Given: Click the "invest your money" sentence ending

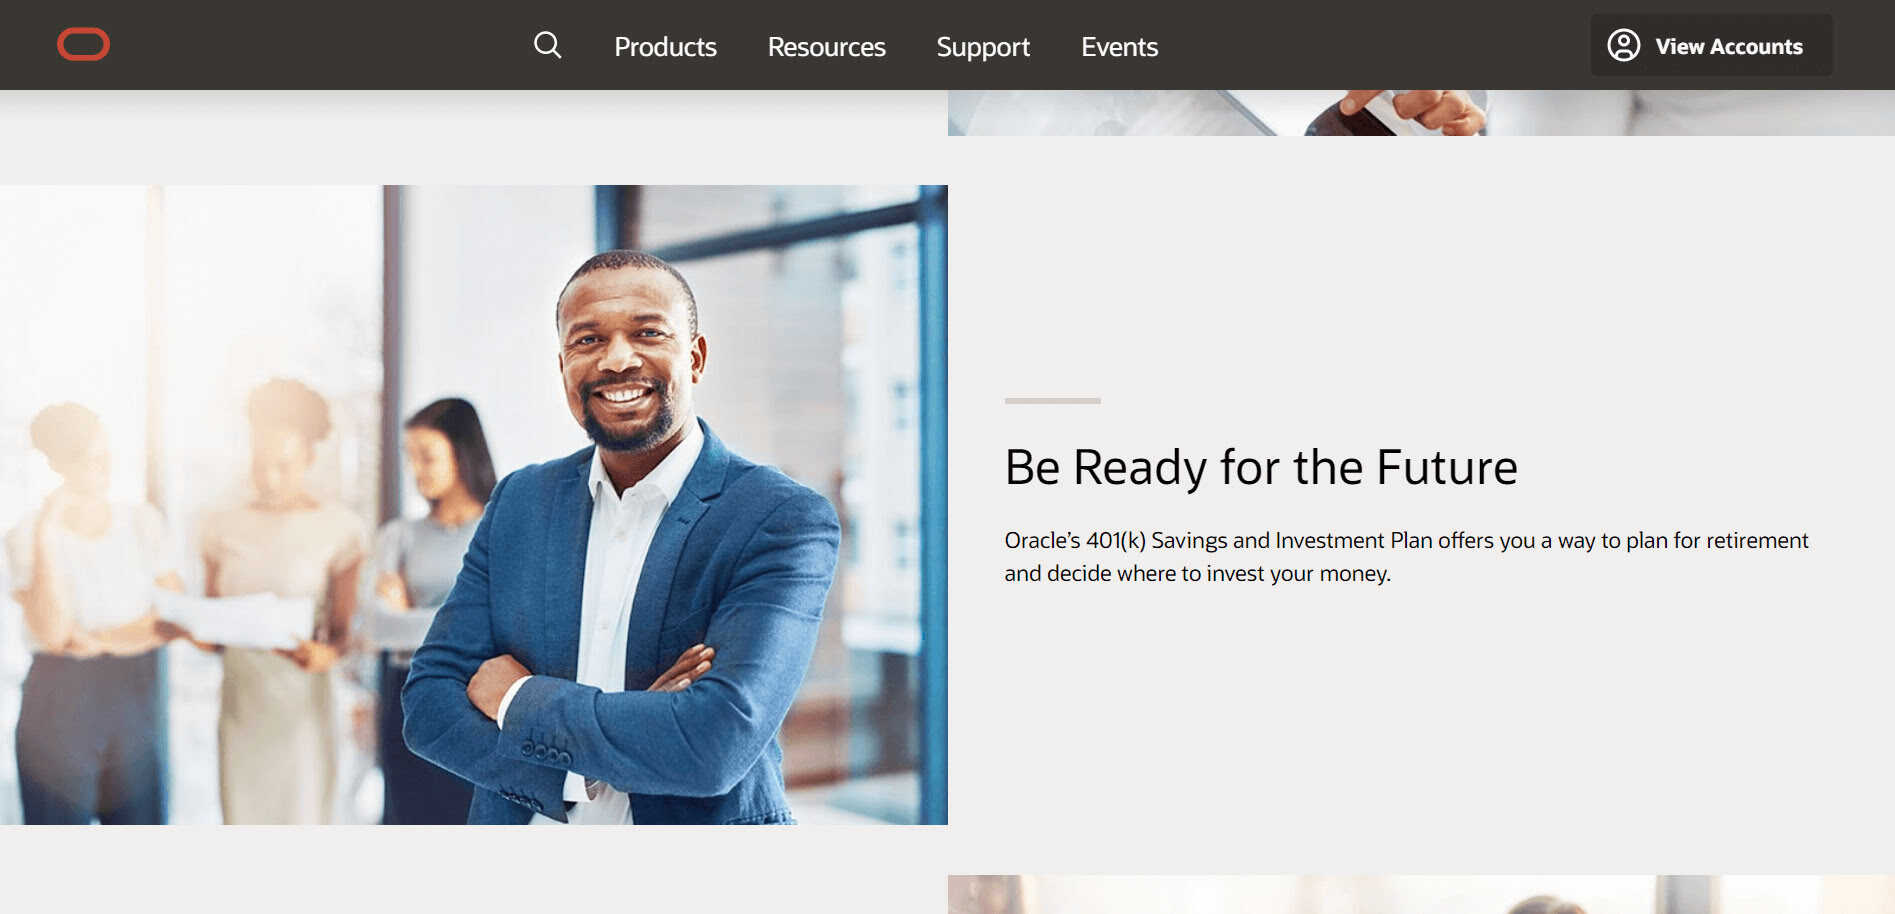Looking at the screenshot, I should [1299, 574].
